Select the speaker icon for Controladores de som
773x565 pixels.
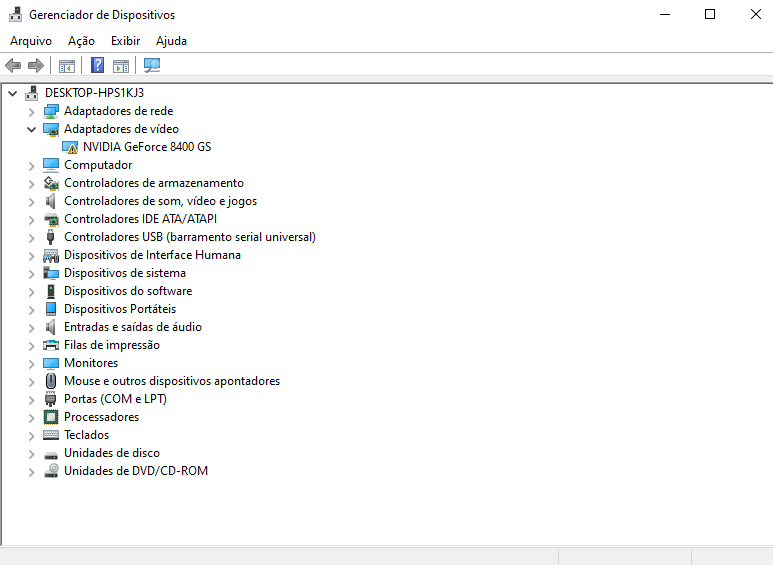click(51, 201)
